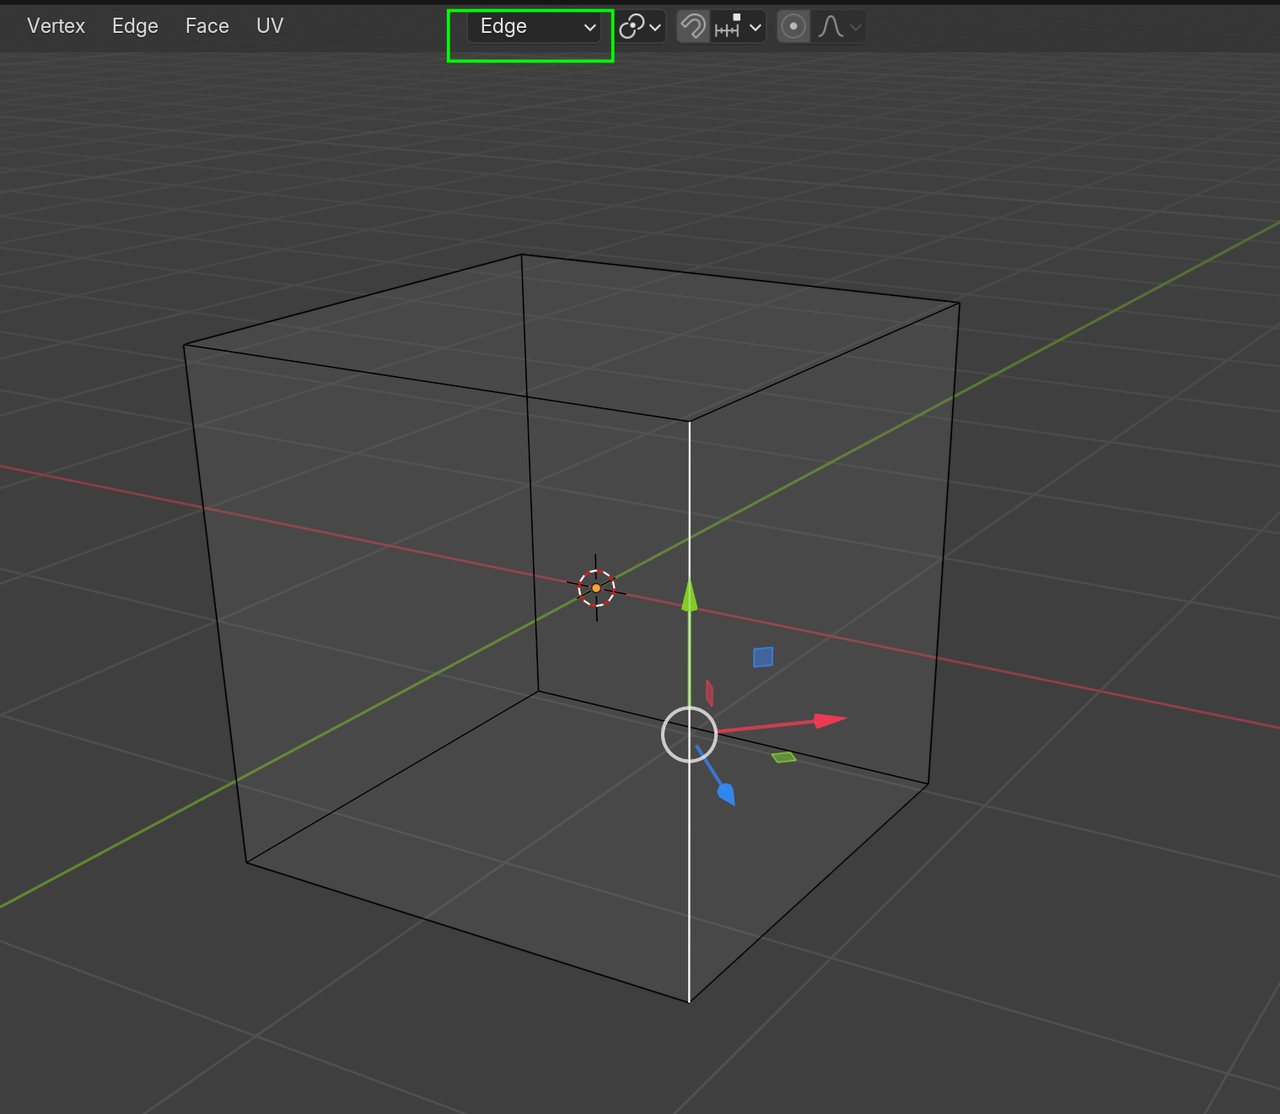Click the 3D cursor crosshair
The width and height of the screenshot is (1280, 1114).
(596, 588)
